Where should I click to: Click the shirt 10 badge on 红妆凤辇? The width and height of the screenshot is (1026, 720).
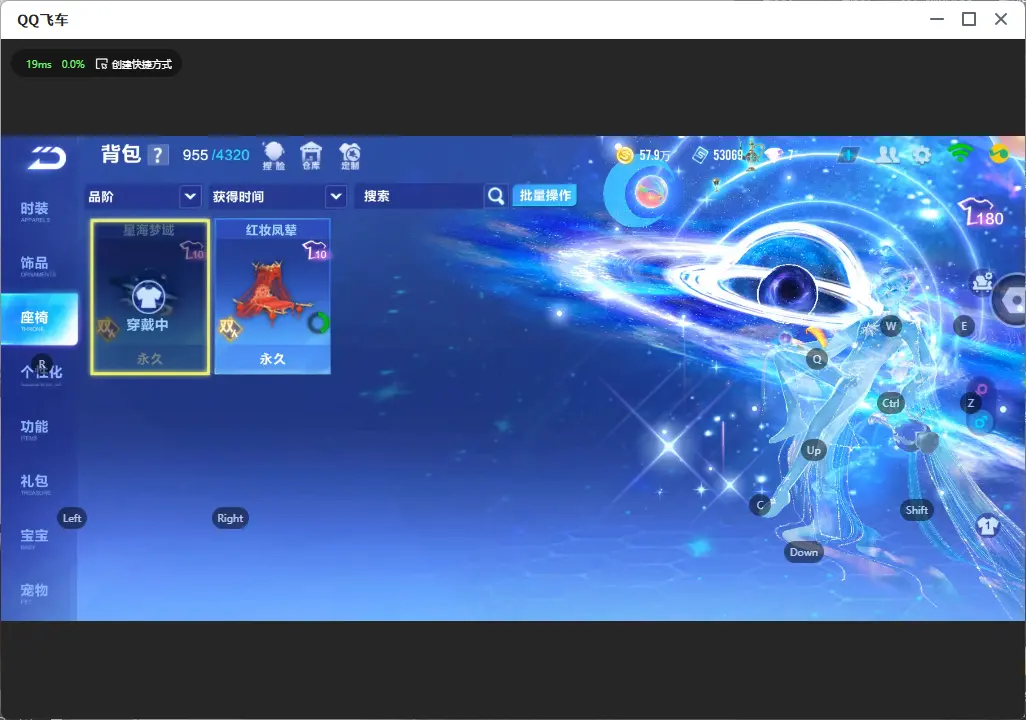[x=315, y=251]
